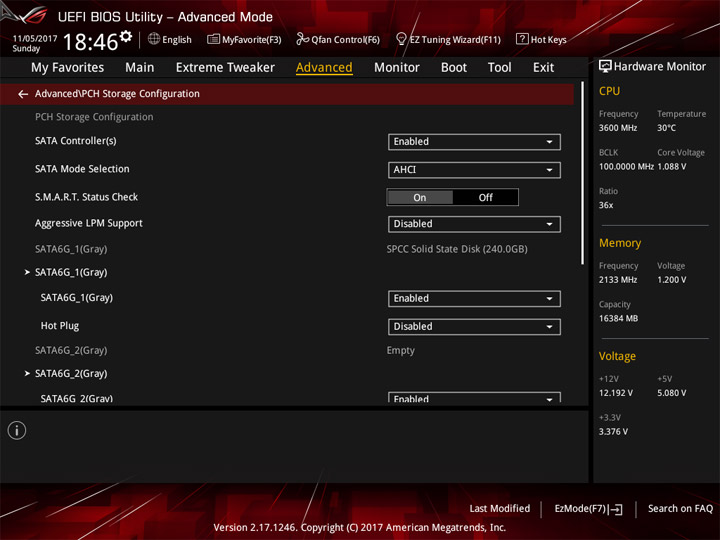
Task: Open the partially visible SATA6G_2(Gray) Enabled dropdown
Action: coord(474,398)
